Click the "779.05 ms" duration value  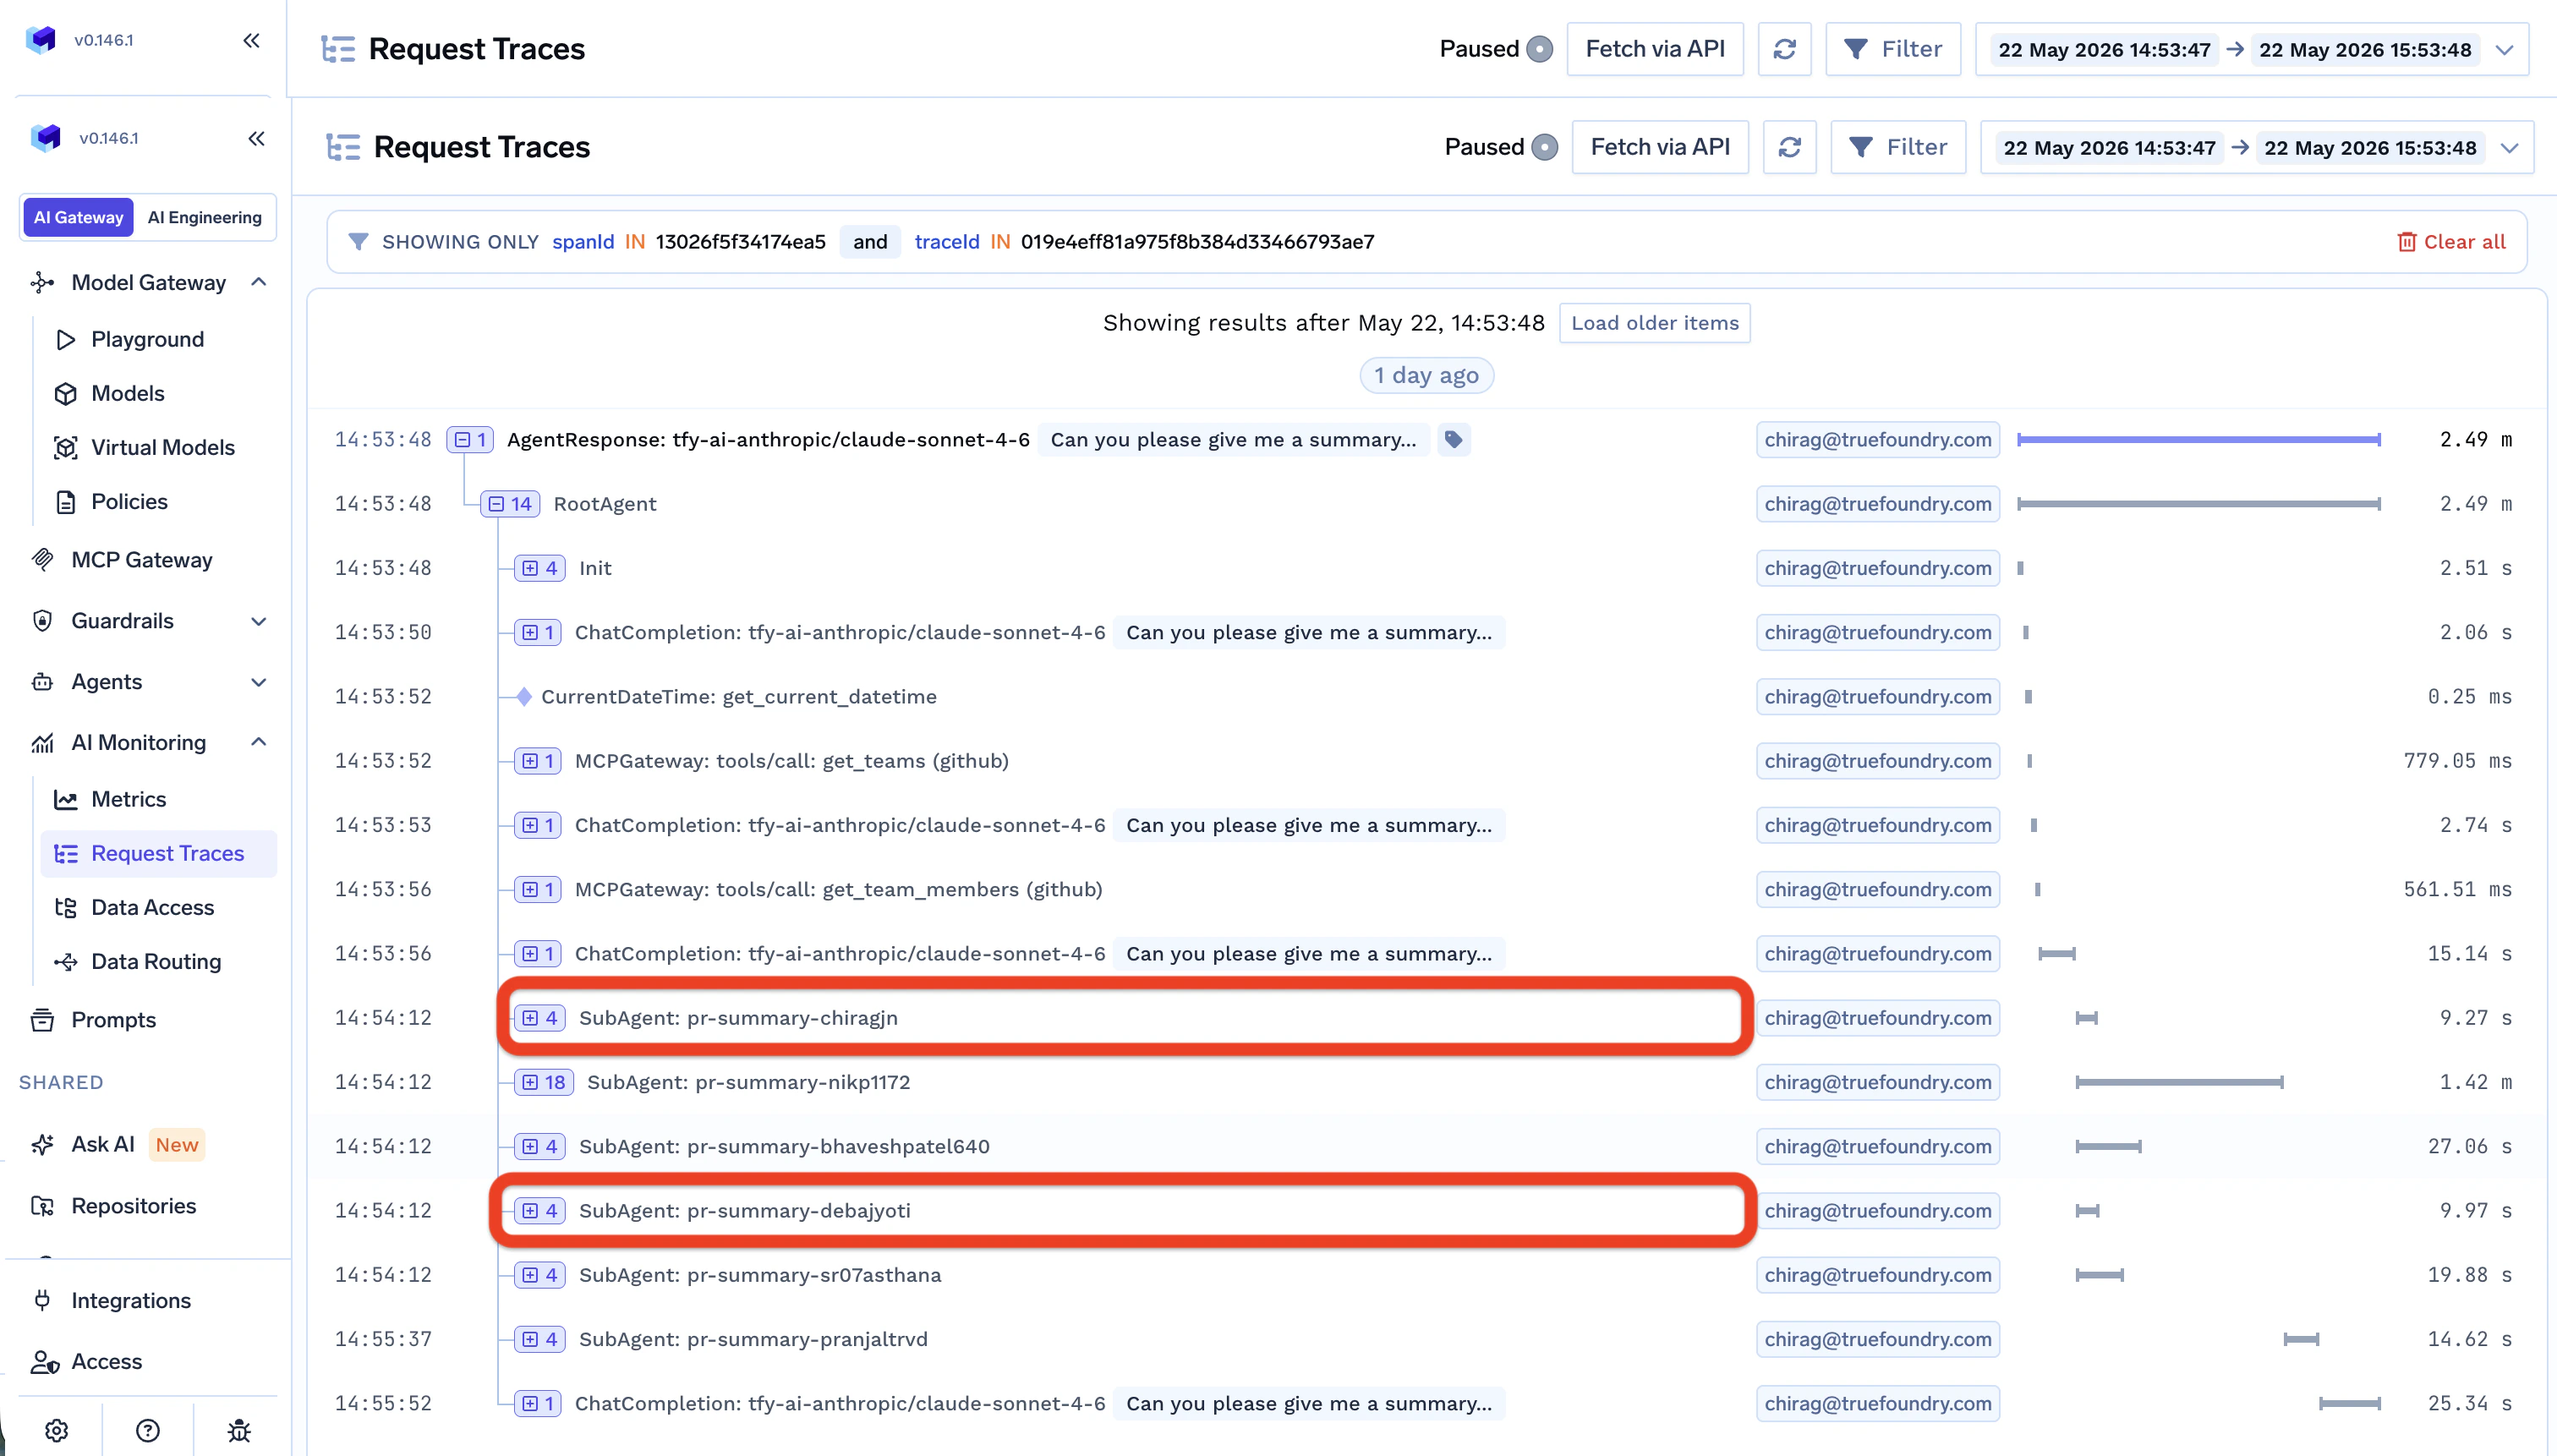(x=2458, y=761)
